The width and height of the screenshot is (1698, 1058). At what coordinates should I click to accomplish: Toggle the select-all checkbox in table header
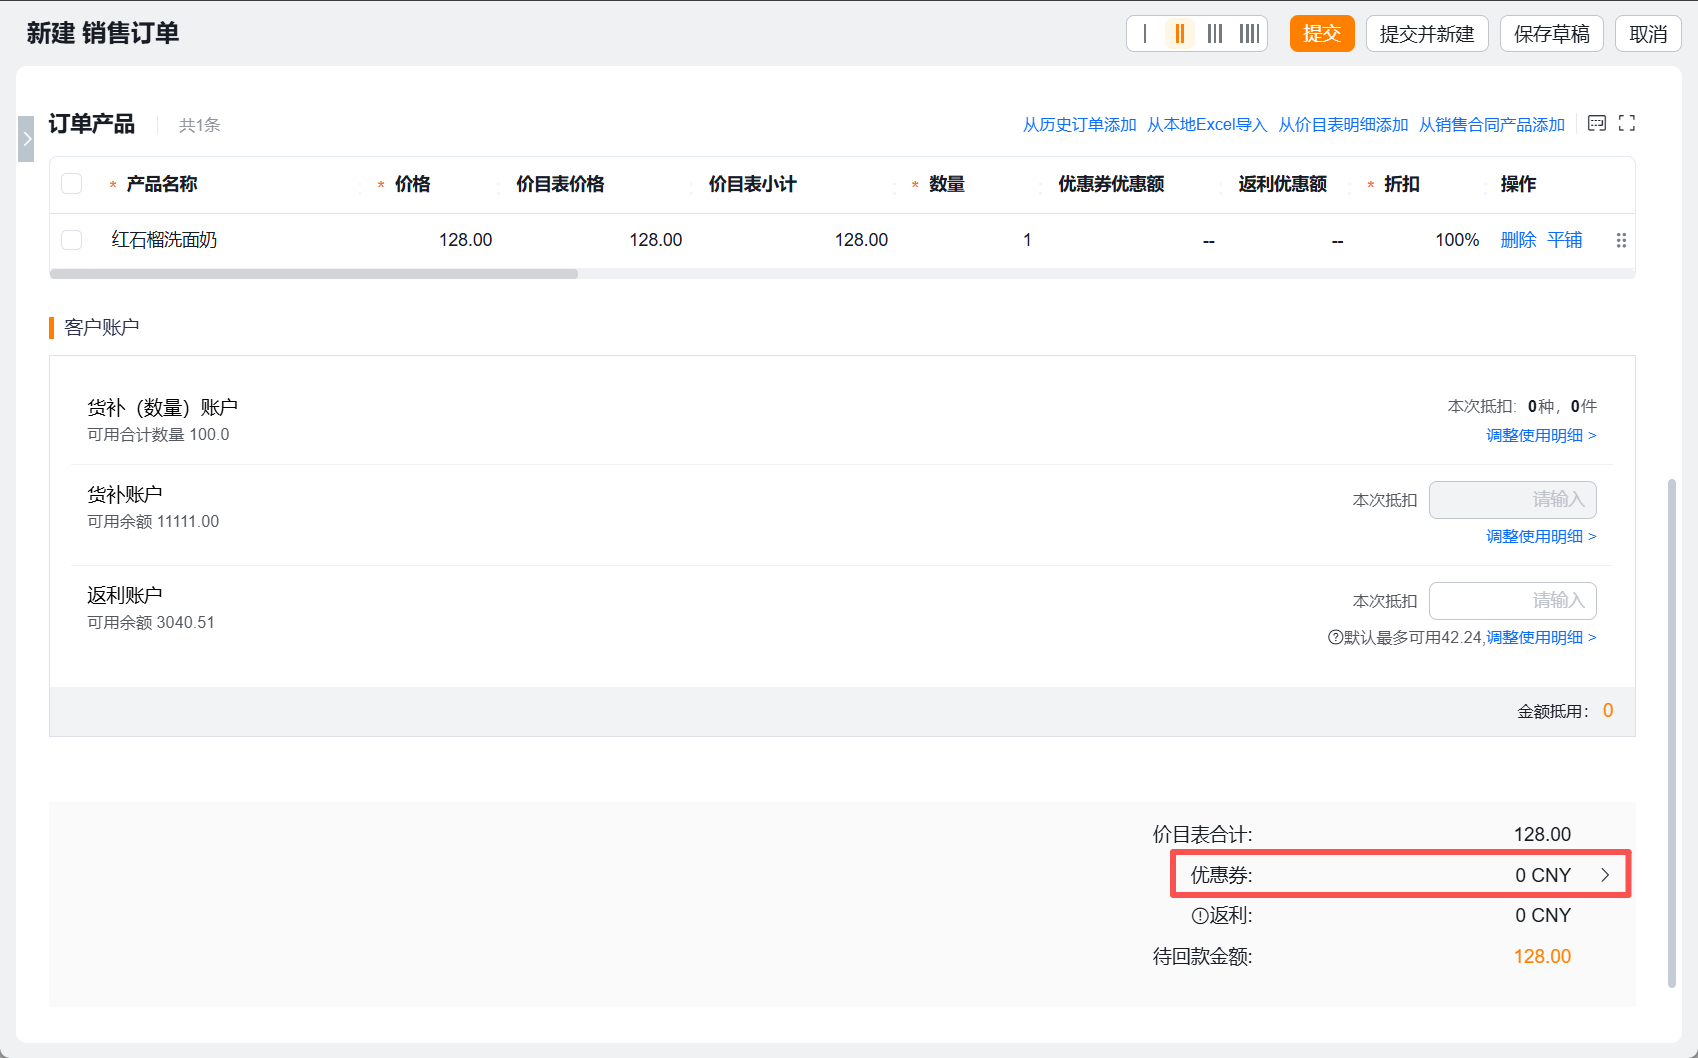point(72,184)
